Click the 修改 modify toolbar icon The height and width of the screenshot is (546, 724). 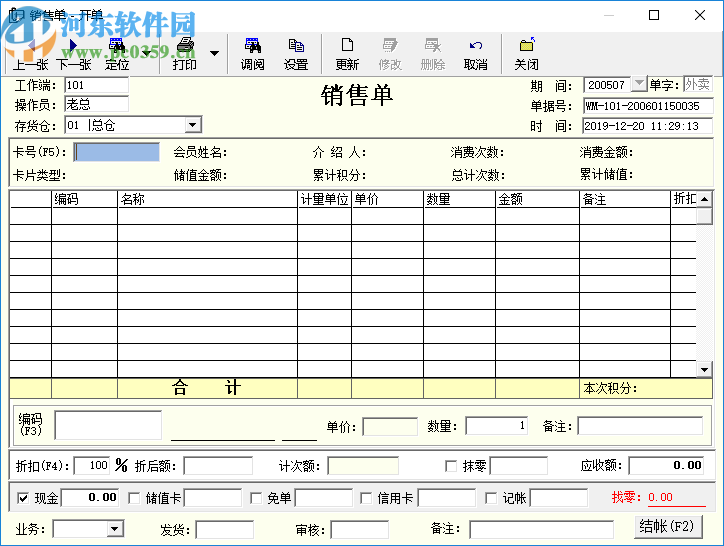[390, 54]
